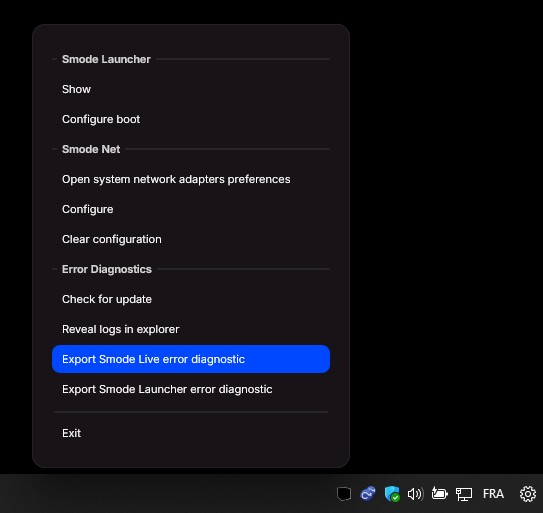
Task: Click Check for update
Action: (191, 299)
